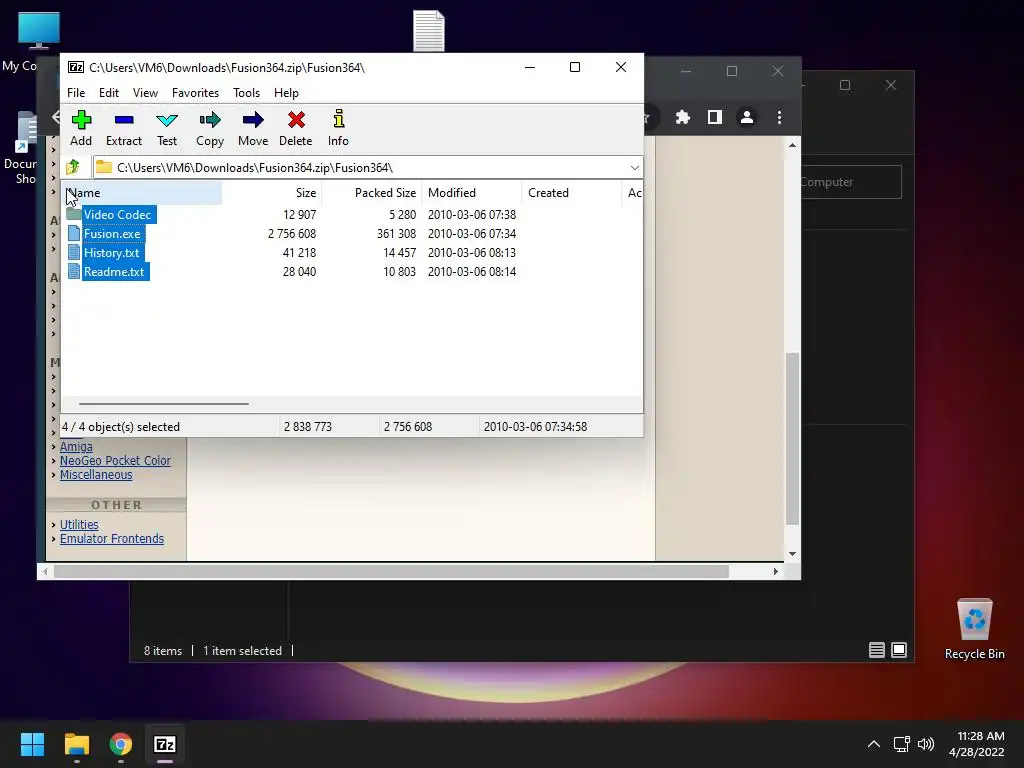Open the Amiga link in browser
Image resolution: width=1024 pixels, height=768 pixels.
coord(76,447)
